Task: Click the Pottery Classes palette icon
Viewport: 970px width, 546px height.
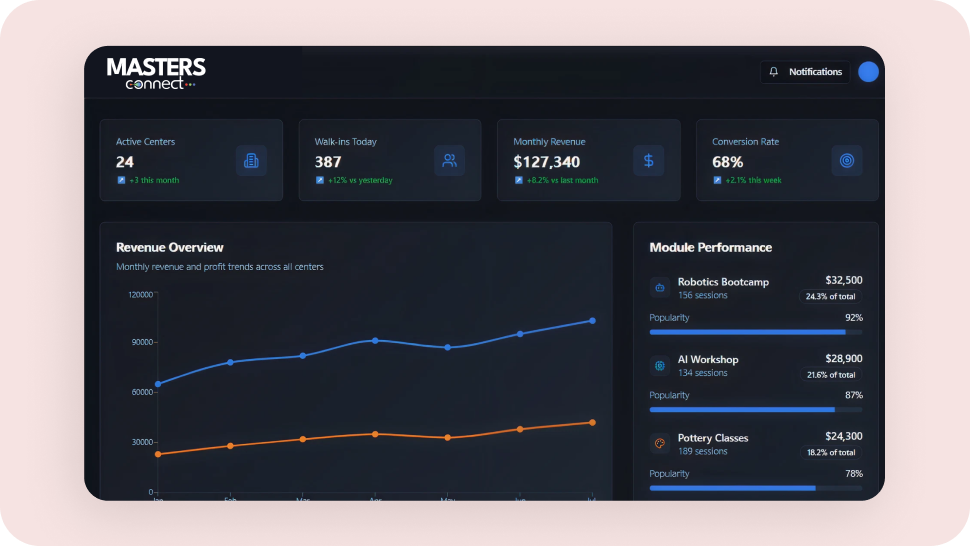Action: pyautogui.click(x=660, y=444)
